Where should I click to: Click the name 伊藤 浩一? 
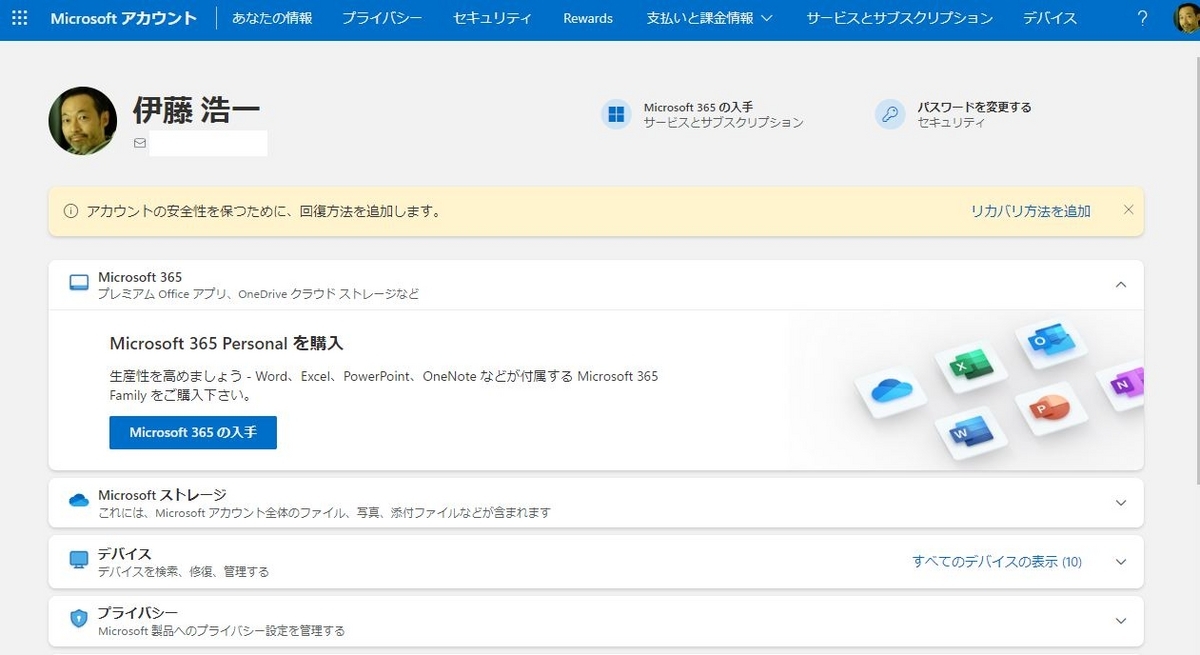(x=196, y=111)
